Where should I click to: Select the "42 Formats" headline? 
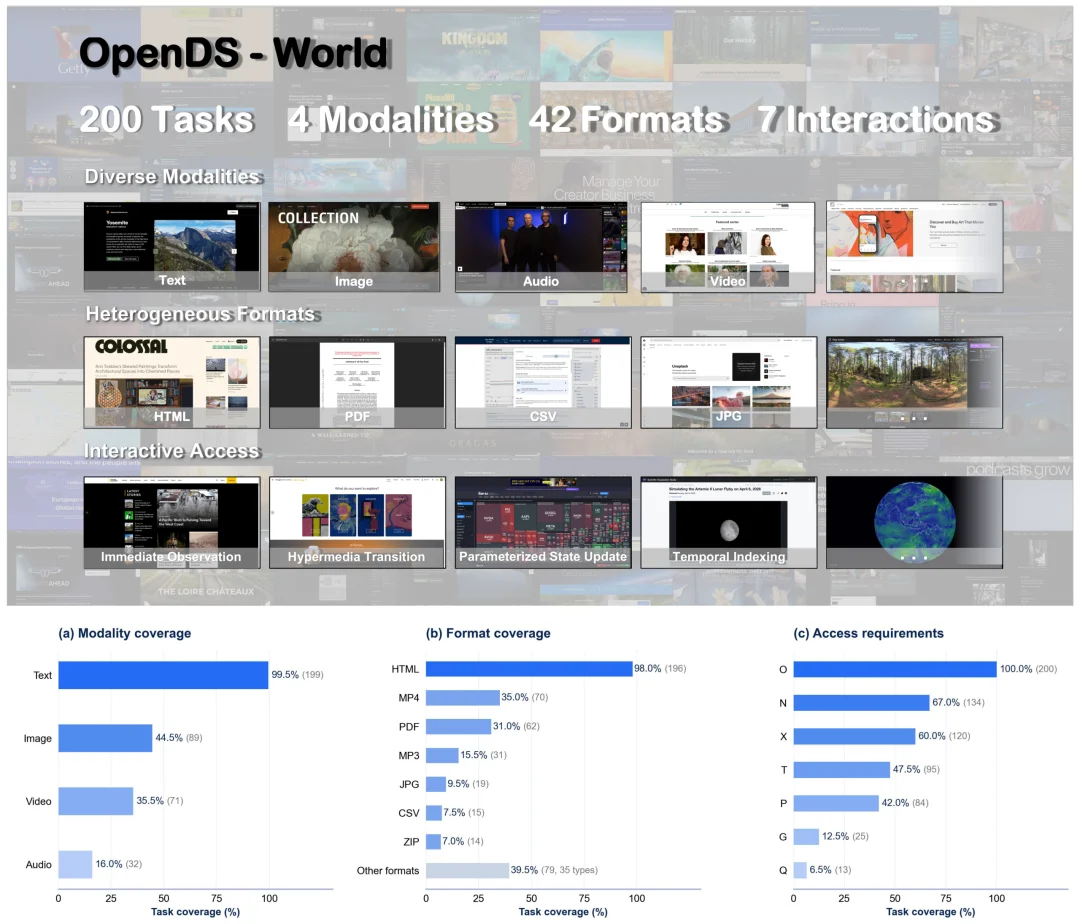coord(628,119)
